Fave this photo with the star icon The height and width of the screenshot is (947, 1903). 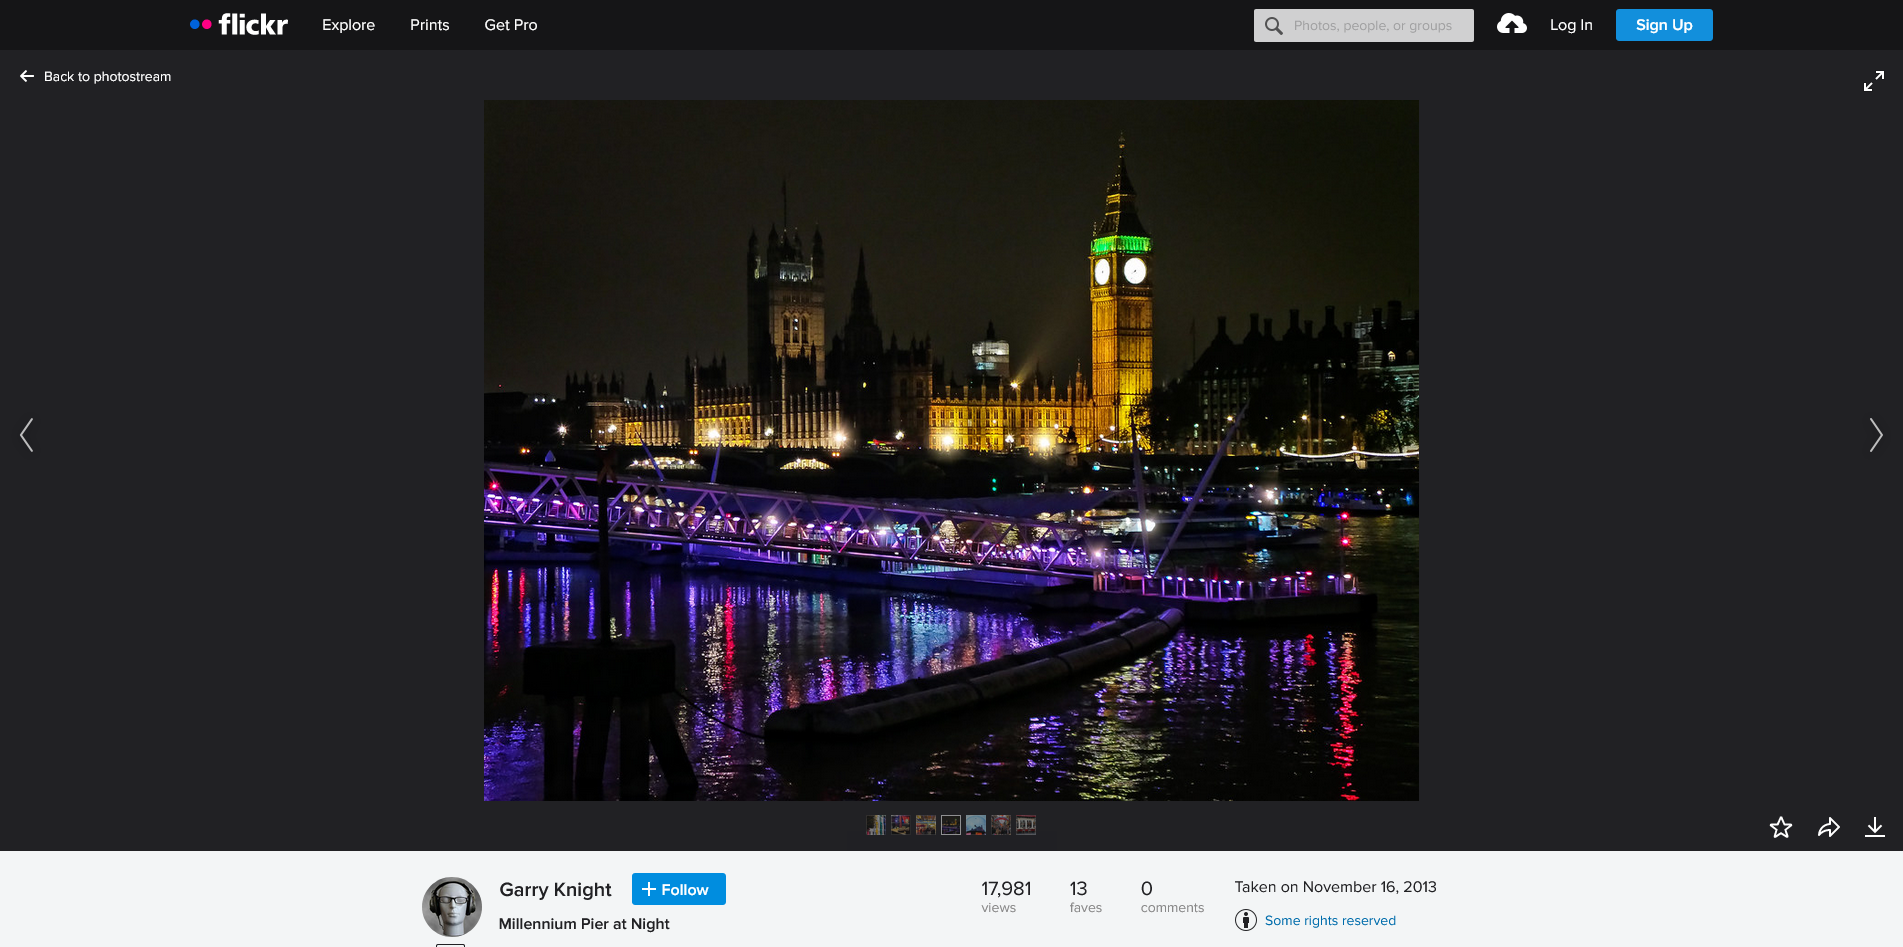click(x=1781, y=827)
